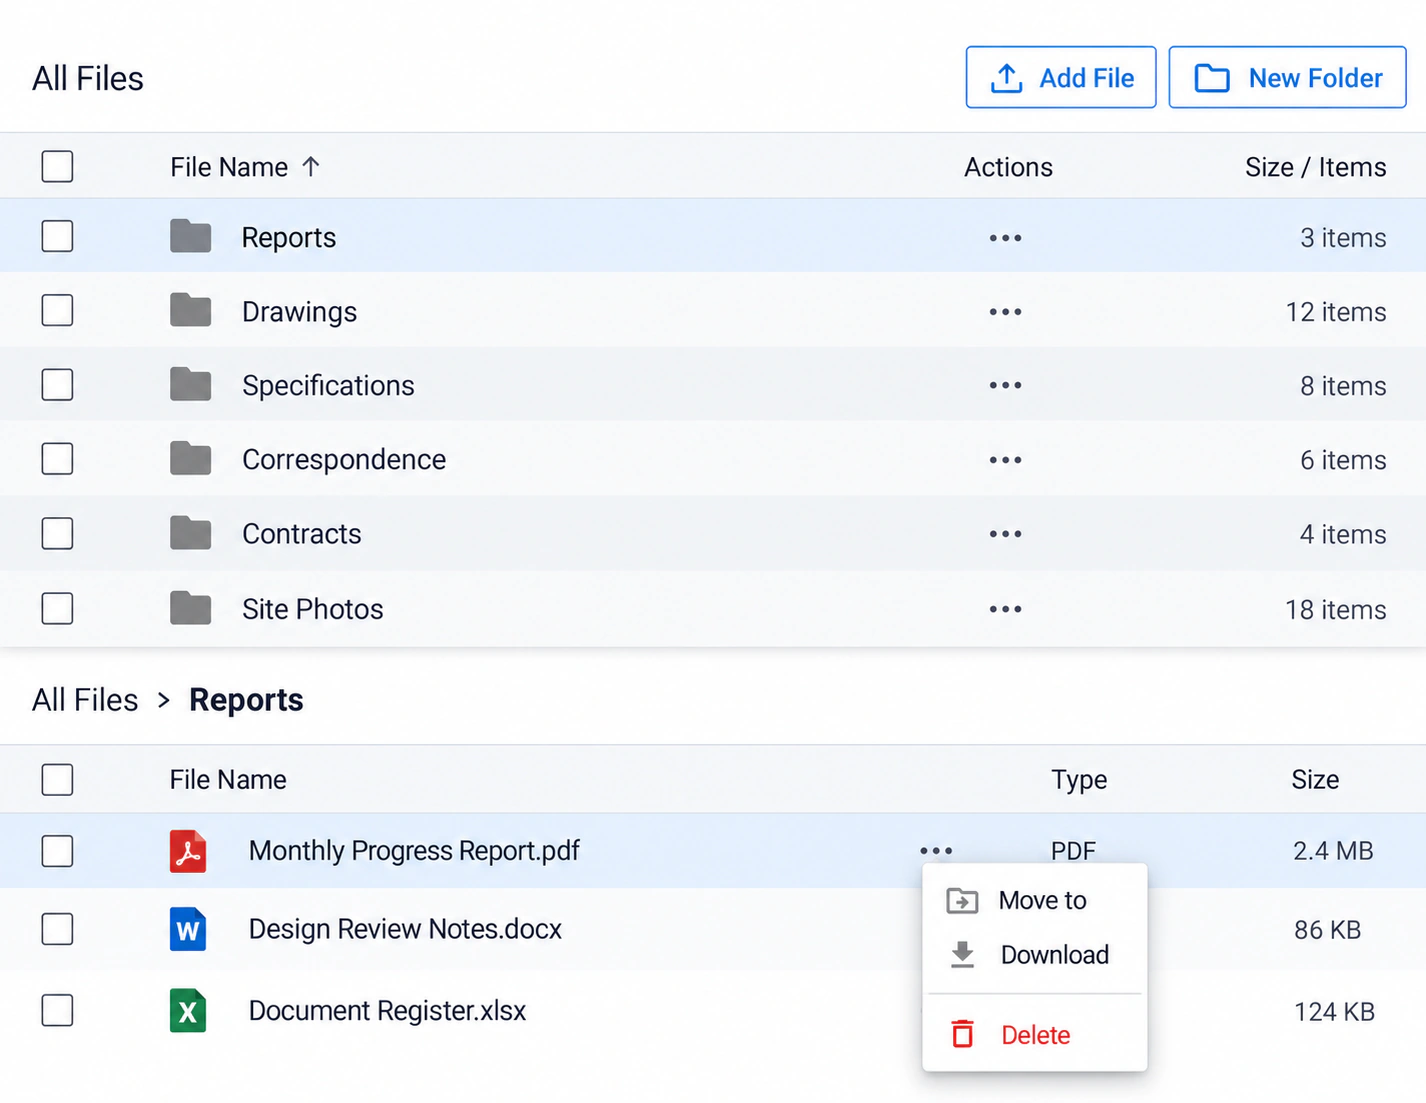Screen dimensions: 1426x1103
Task: Check the Reports folder checkbox
Action: pyautogui.click(x=57, y=237)
